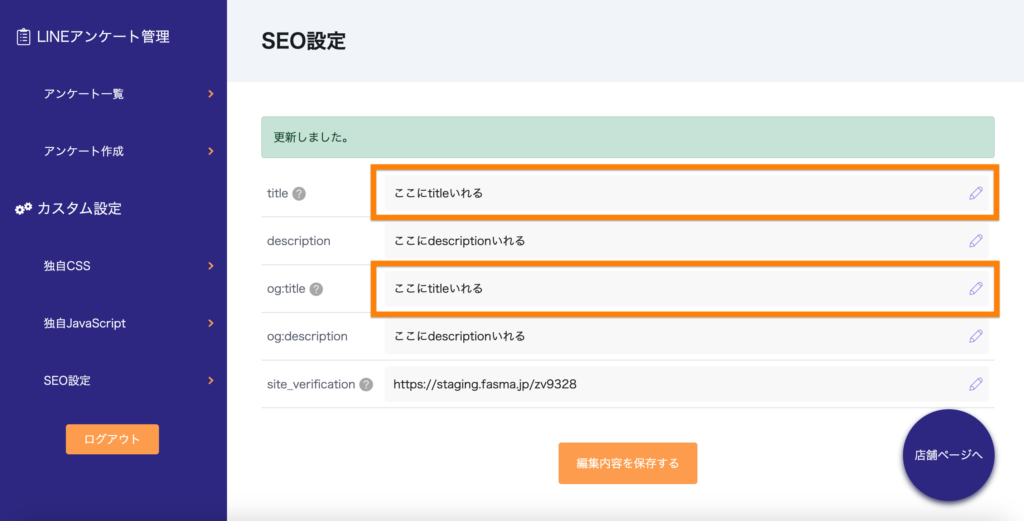This screenshot has width=1024, height=521.
Task: Click the pencil icon in og:title row
Action: (976, 288)
